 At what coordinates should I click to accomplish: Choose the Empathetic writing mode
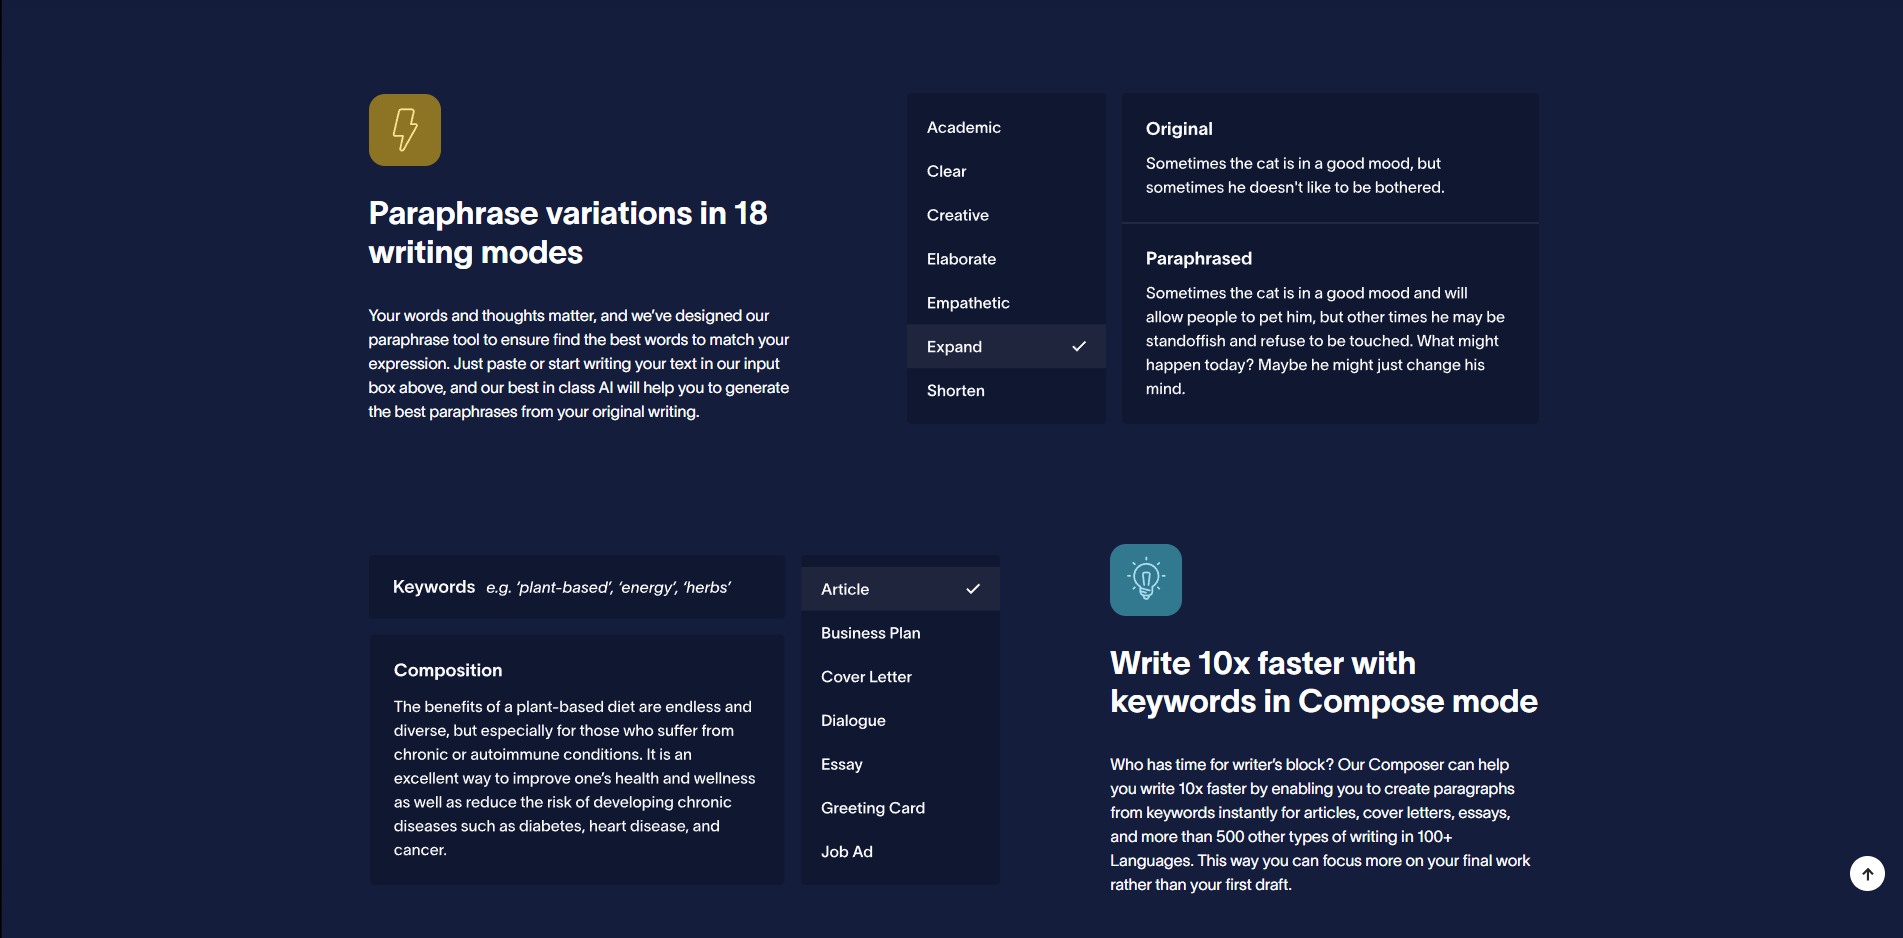point(1006,303)
